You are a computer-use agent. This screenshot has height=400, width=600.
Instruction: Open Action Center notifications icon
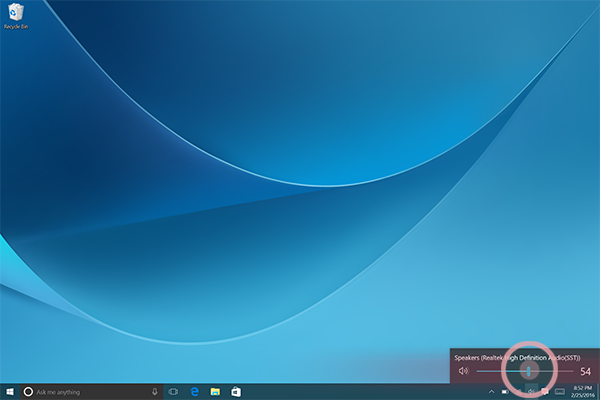[545, 392]
